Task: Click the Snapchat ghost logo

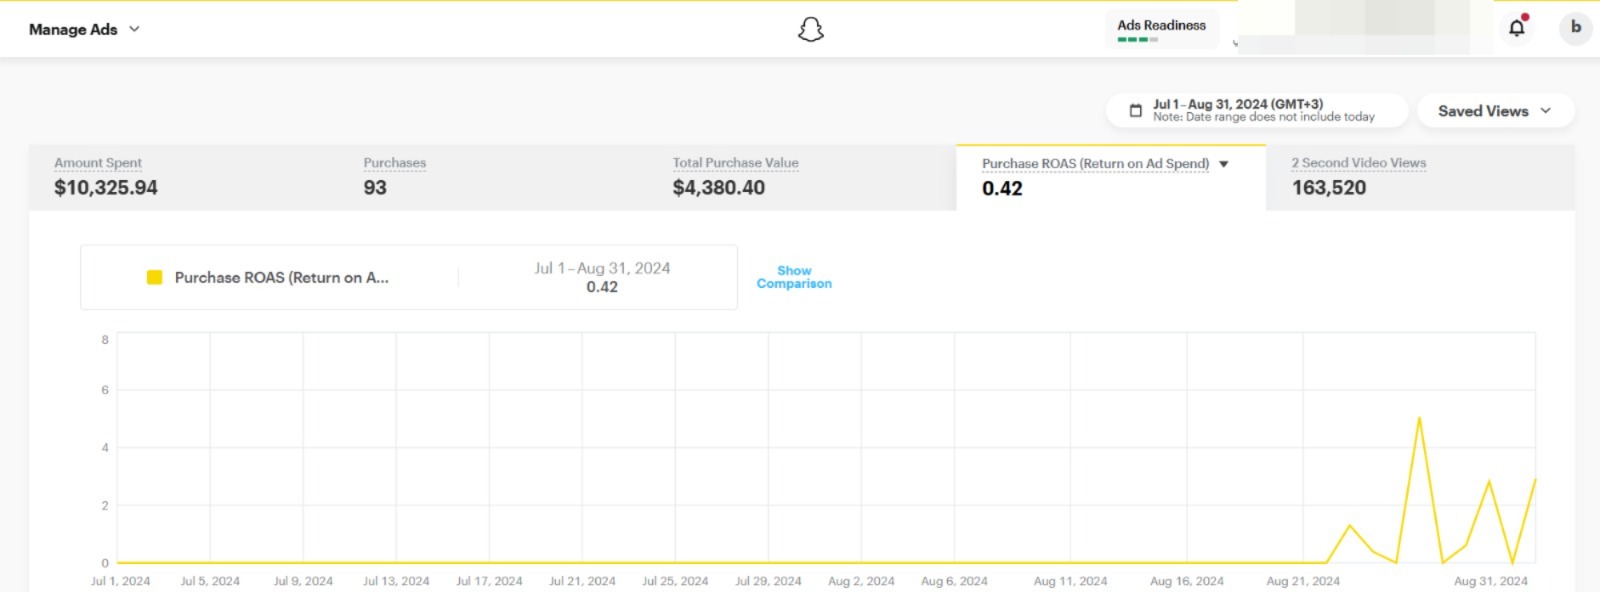Action: [x=810, y=30]
